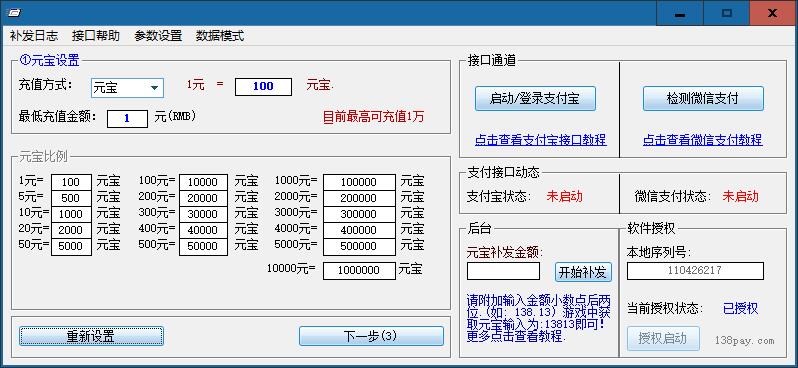798x368 pixels.
Task: Click the 5元= ratio field showing 500
Action: pos(71,198)
